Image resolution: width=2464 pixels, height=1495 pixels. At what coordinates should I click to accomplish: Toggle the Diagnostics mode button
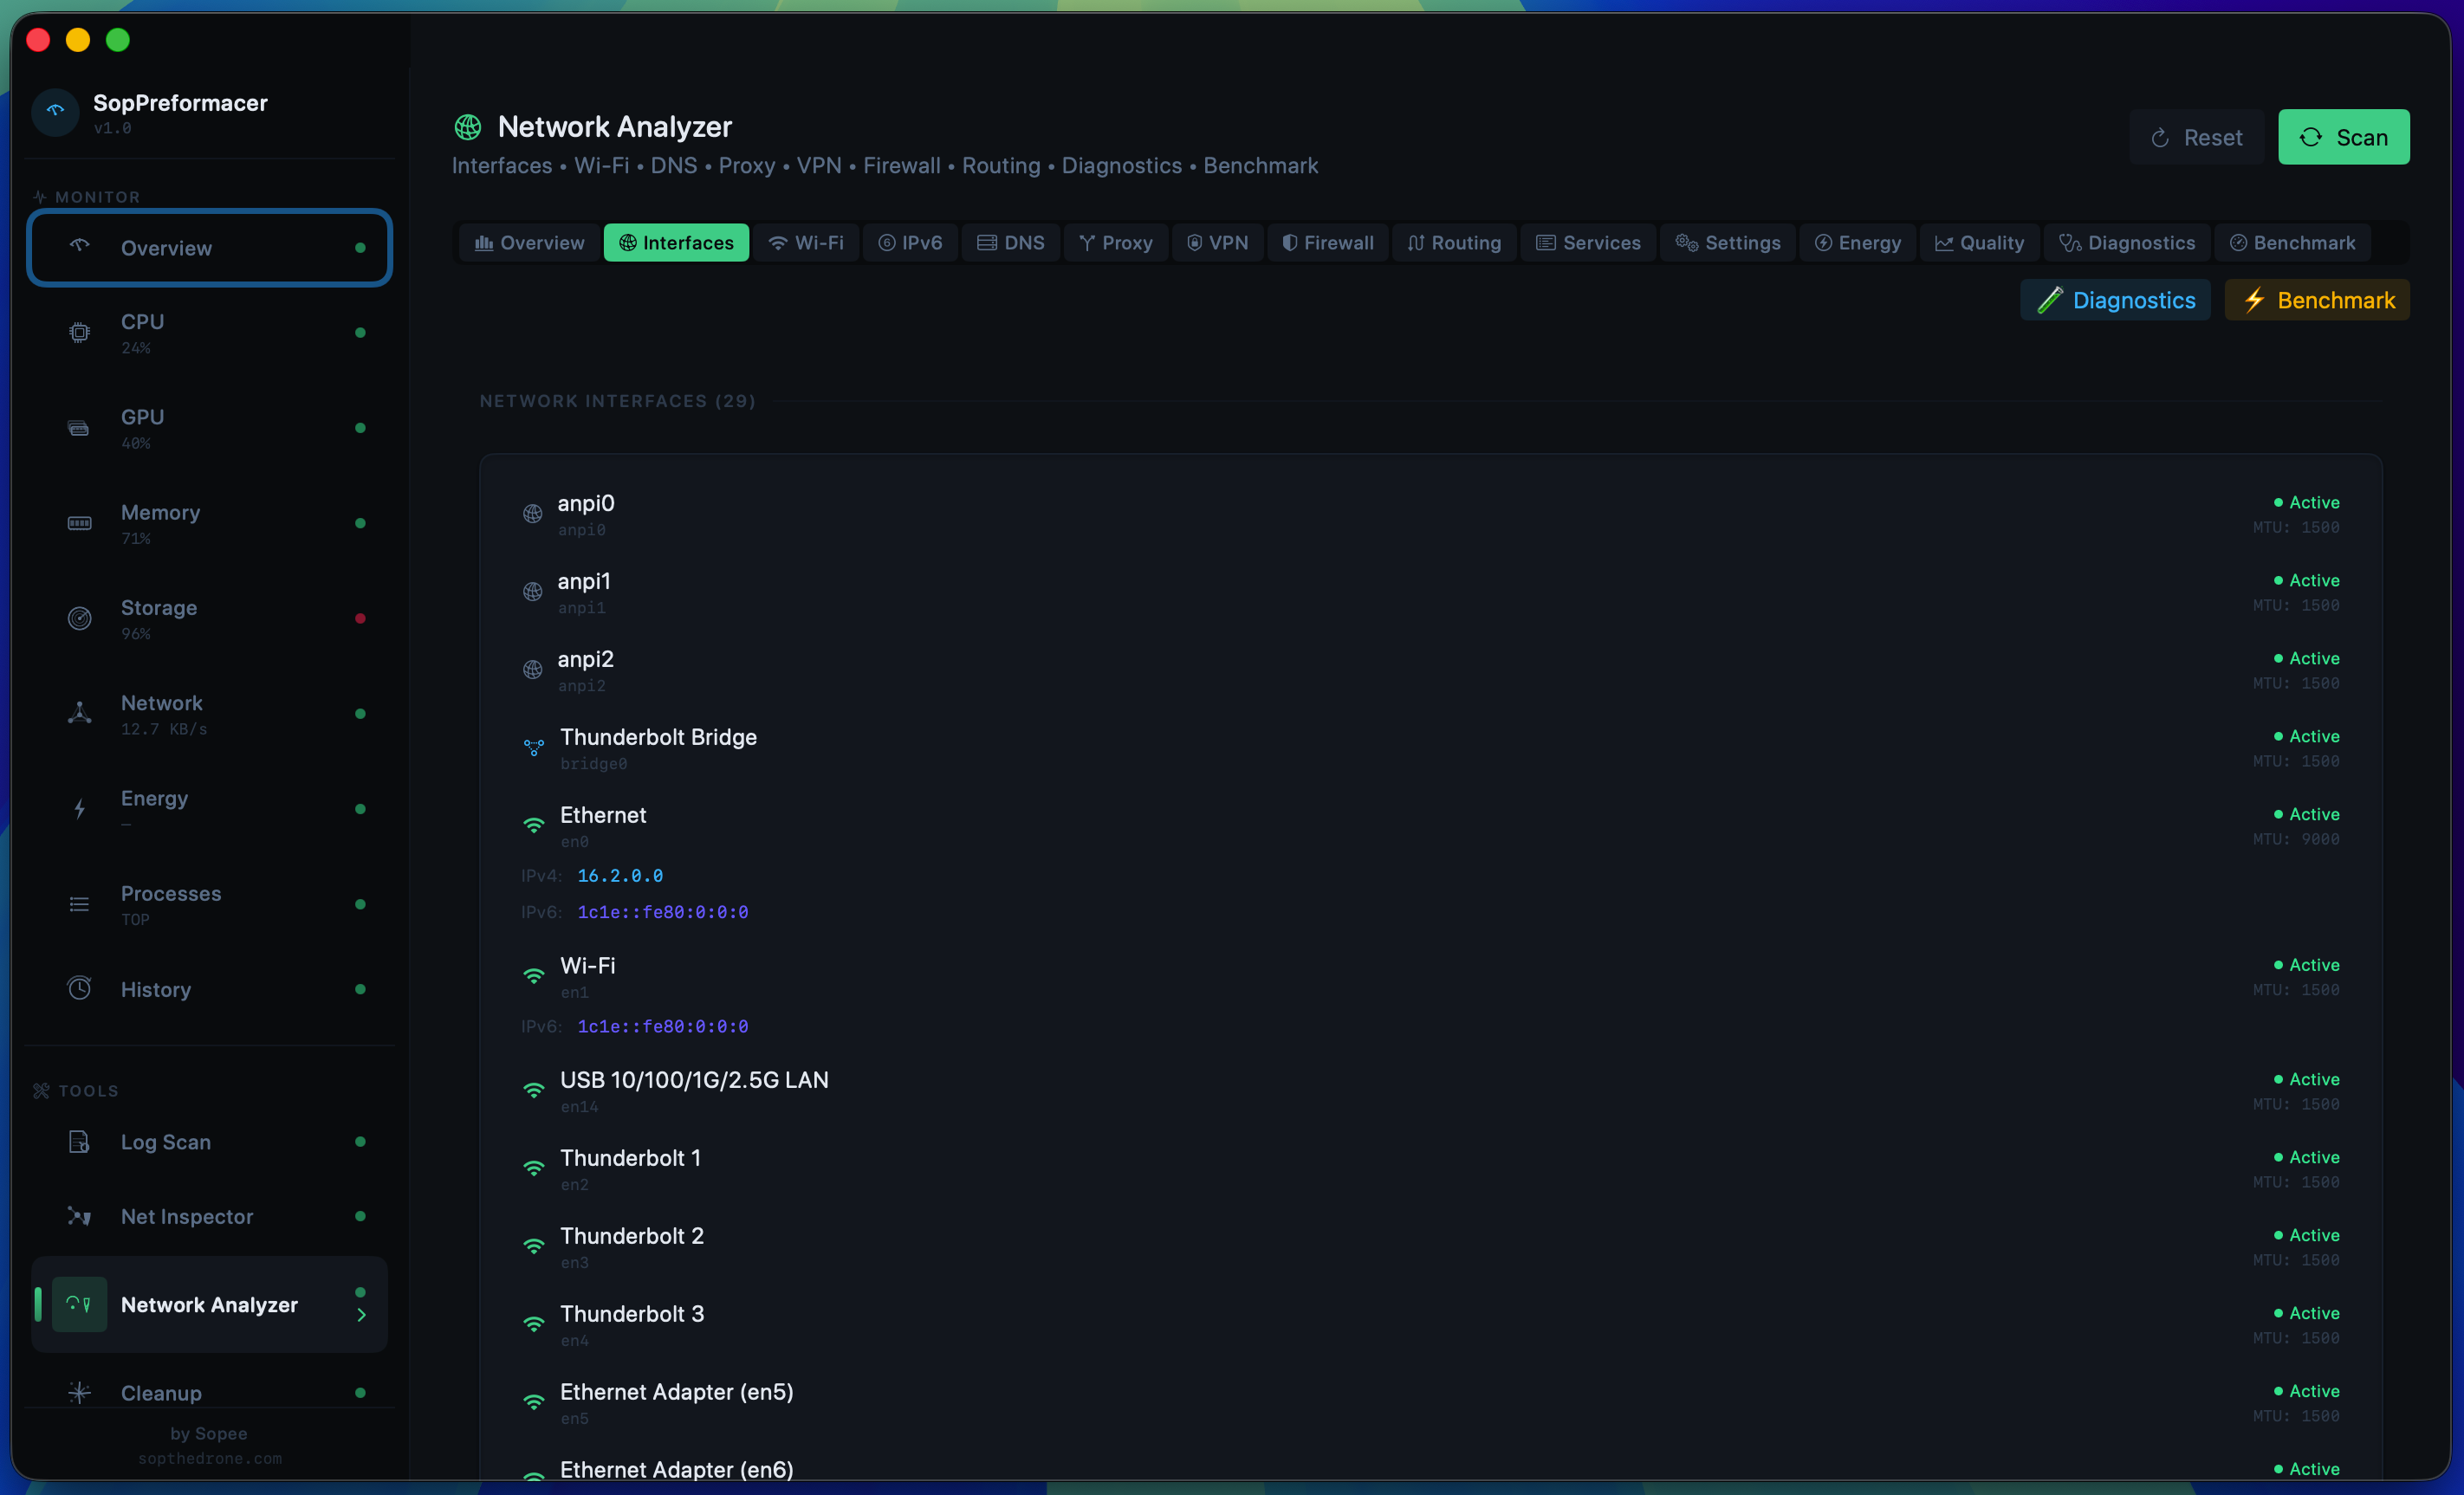2115,299
